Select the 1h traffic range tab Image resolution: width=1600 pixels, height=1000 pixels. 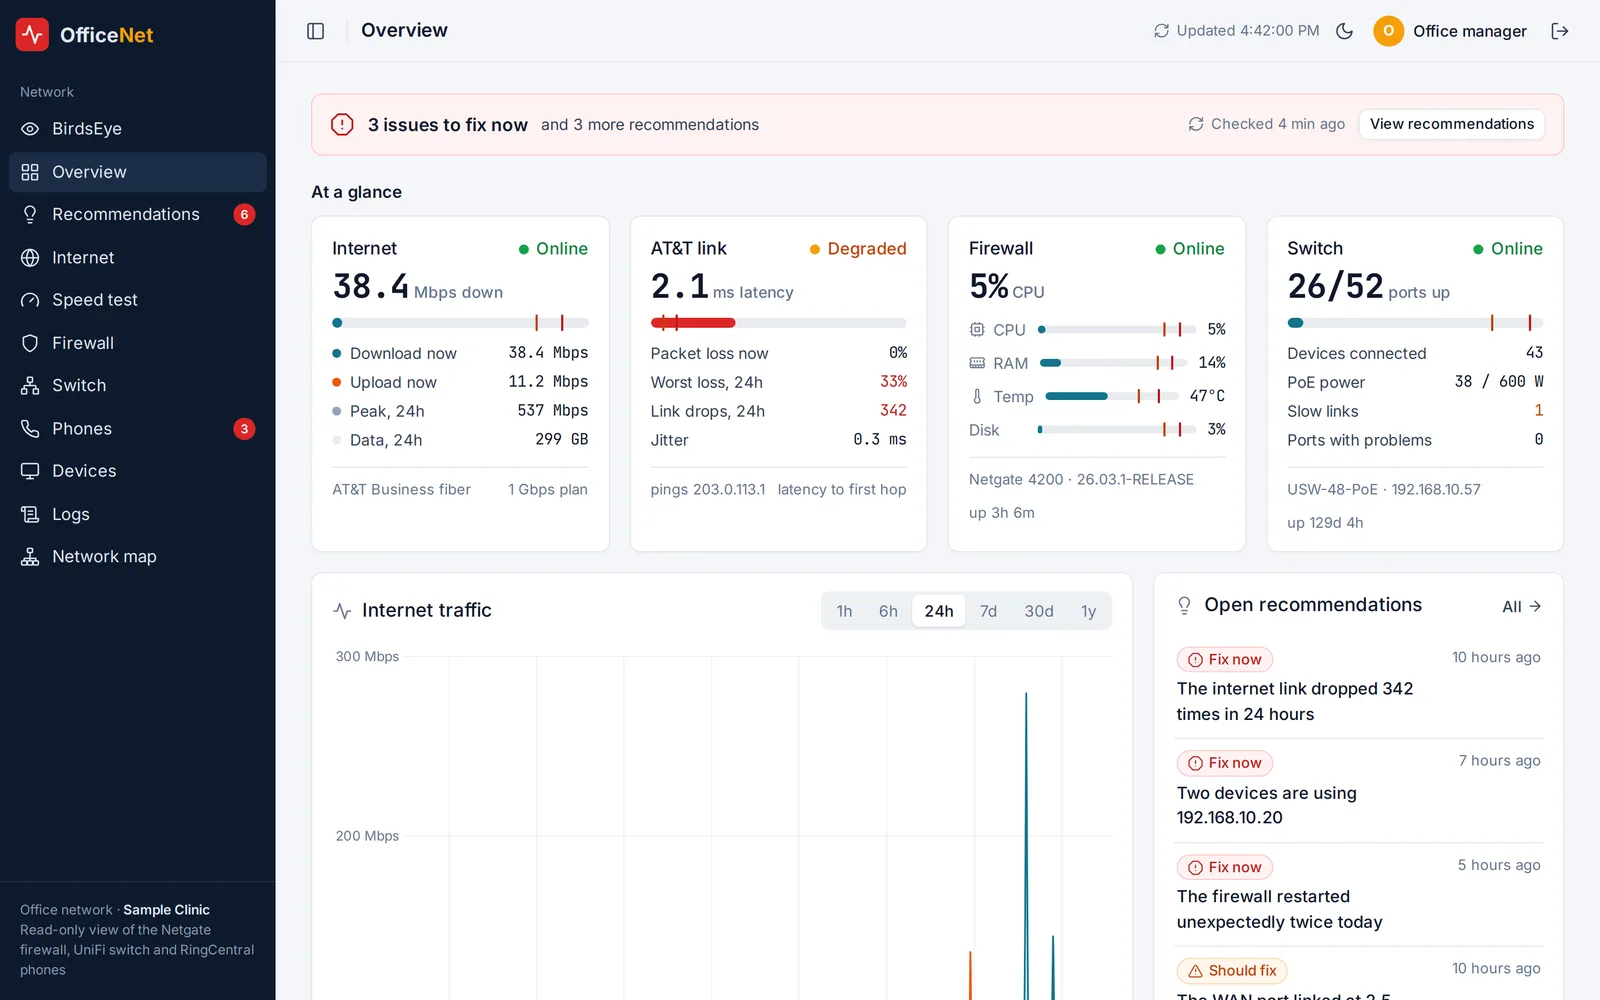(845, 611)
